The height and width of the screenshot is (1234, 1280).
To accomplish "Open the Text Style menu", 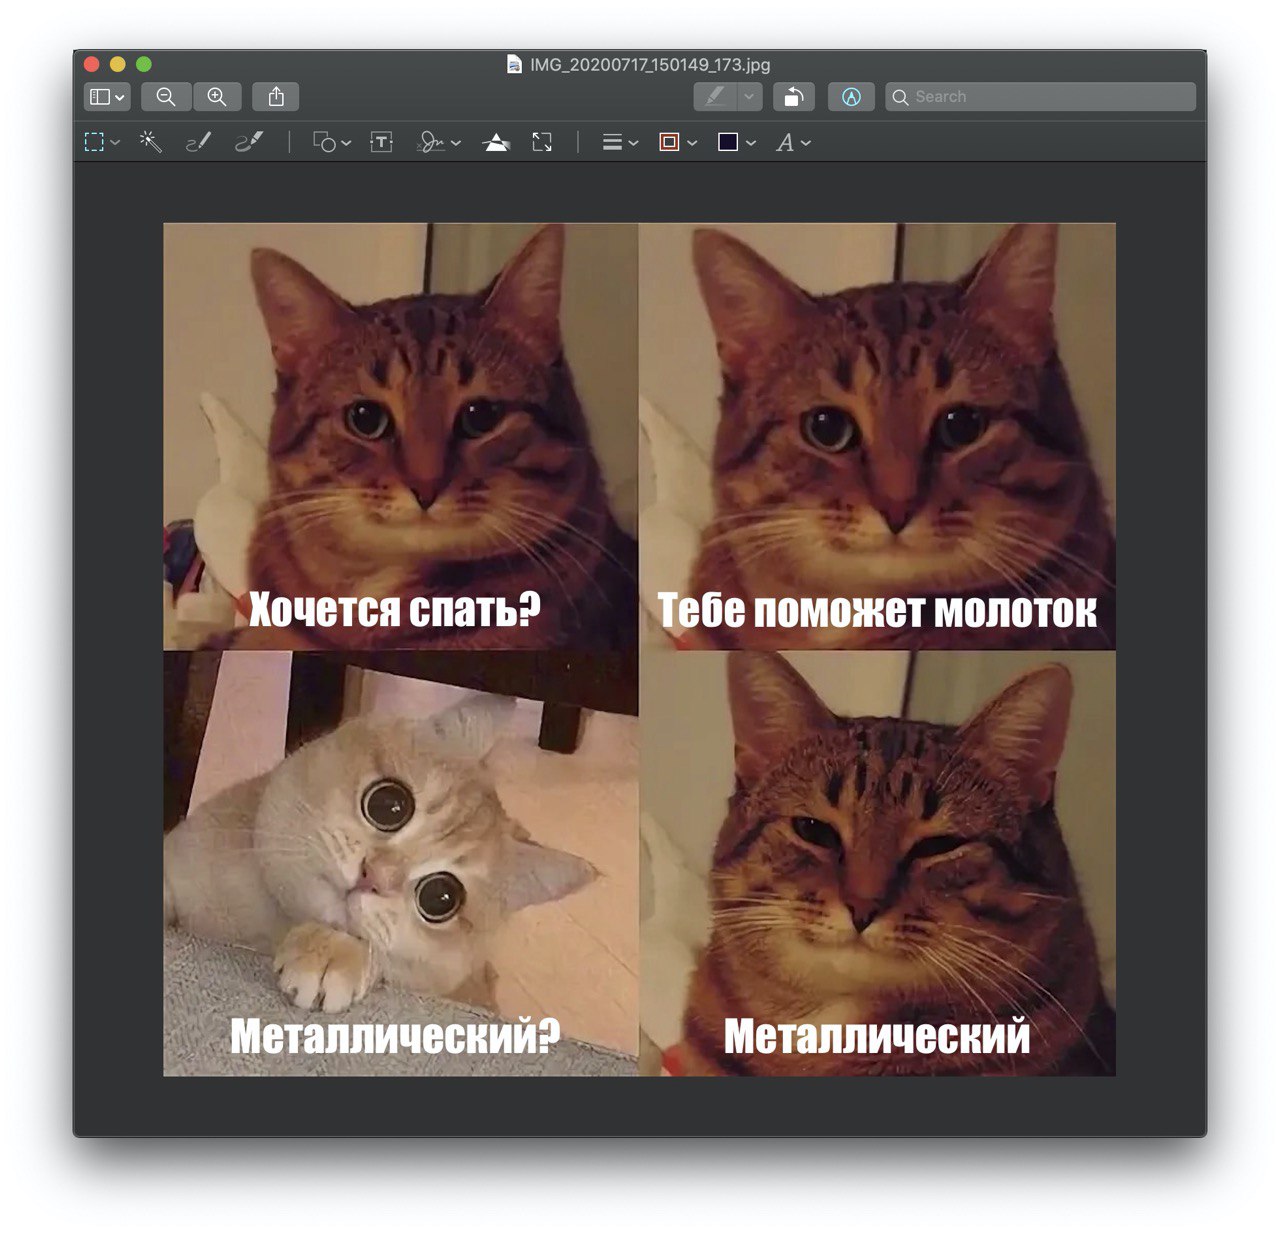I will 785,142.
